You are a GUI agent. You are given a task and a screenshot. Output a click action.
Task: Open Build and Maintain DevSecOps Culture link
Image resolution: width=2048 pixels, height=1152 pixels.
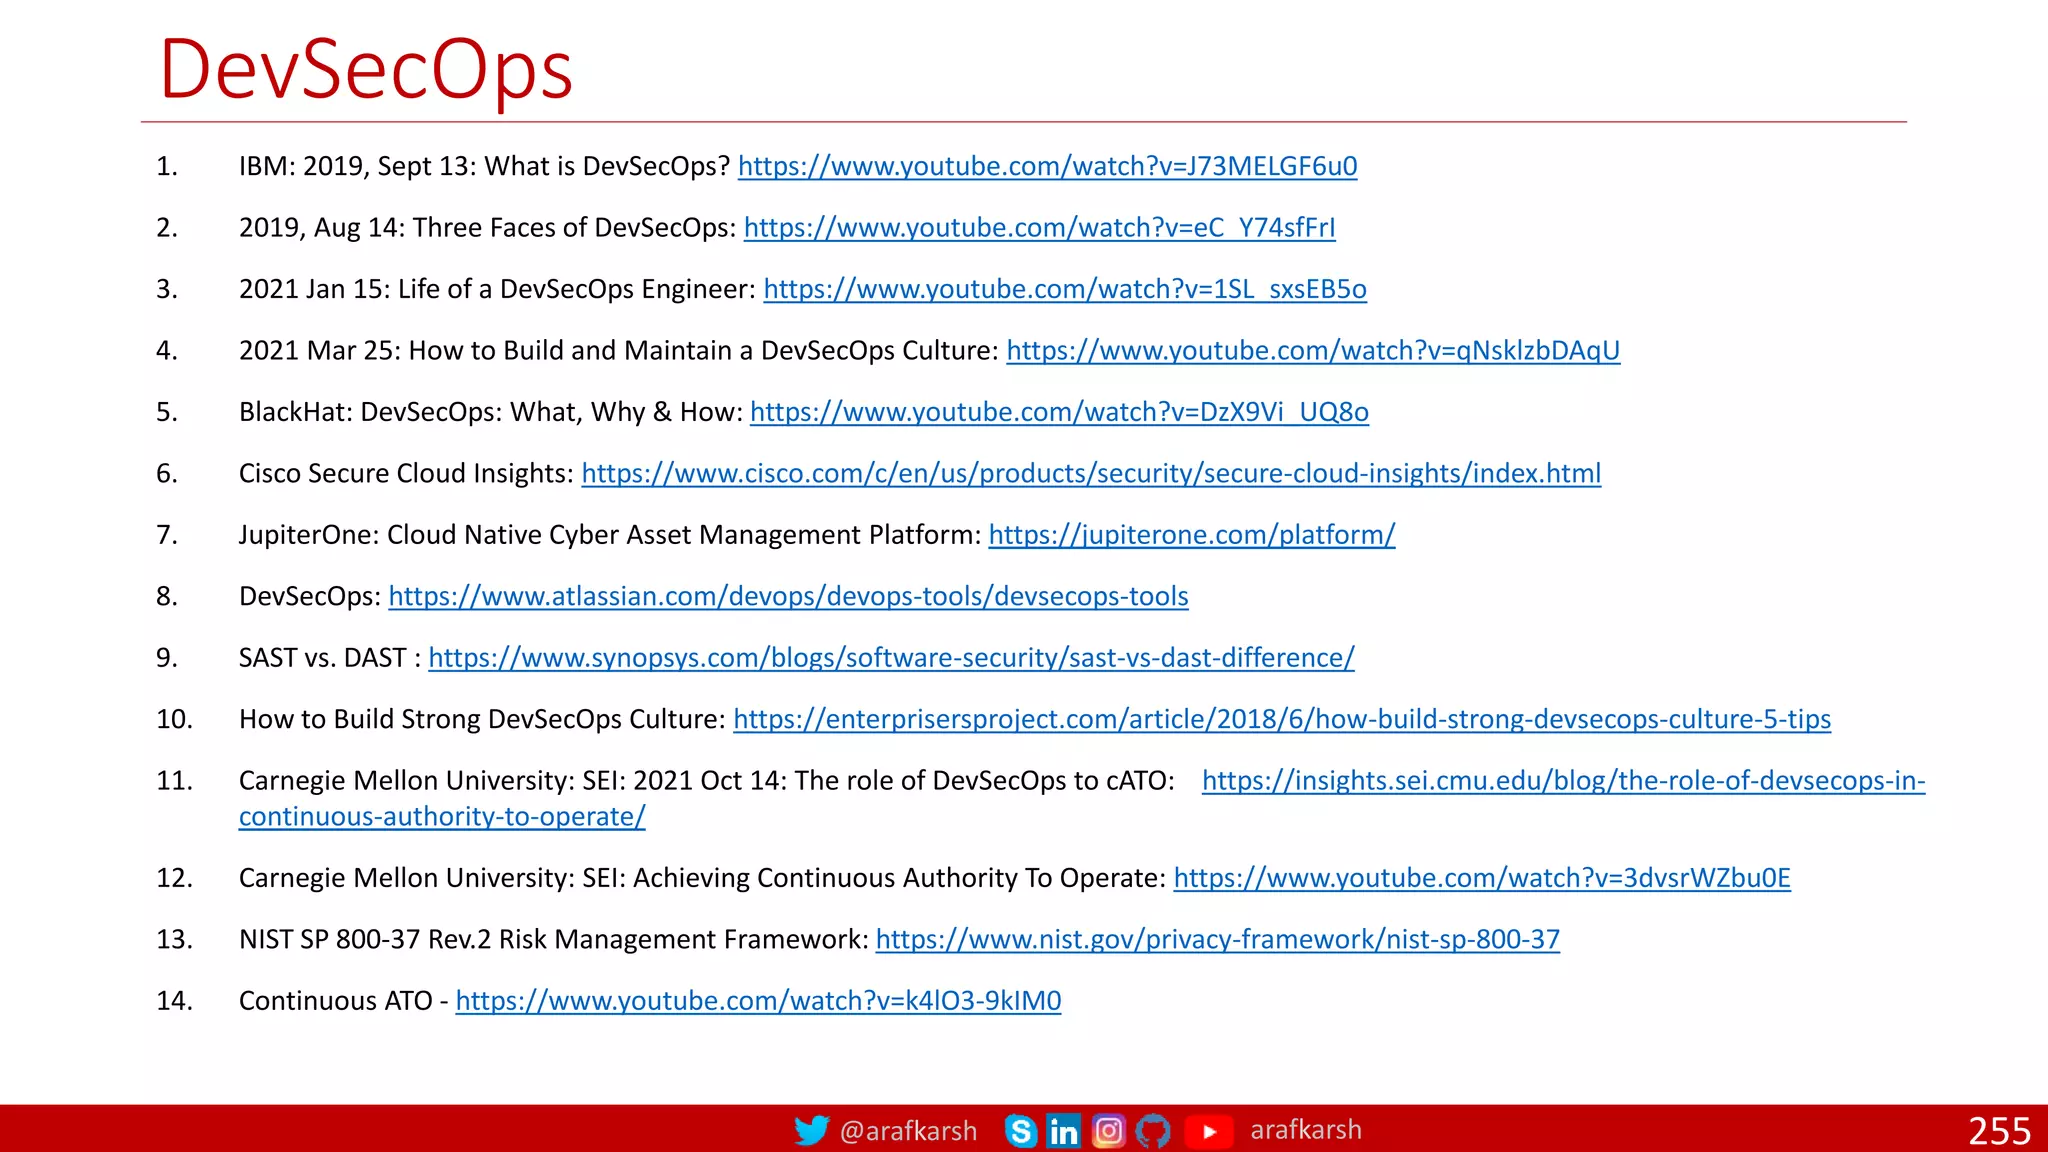[1313, 351]
